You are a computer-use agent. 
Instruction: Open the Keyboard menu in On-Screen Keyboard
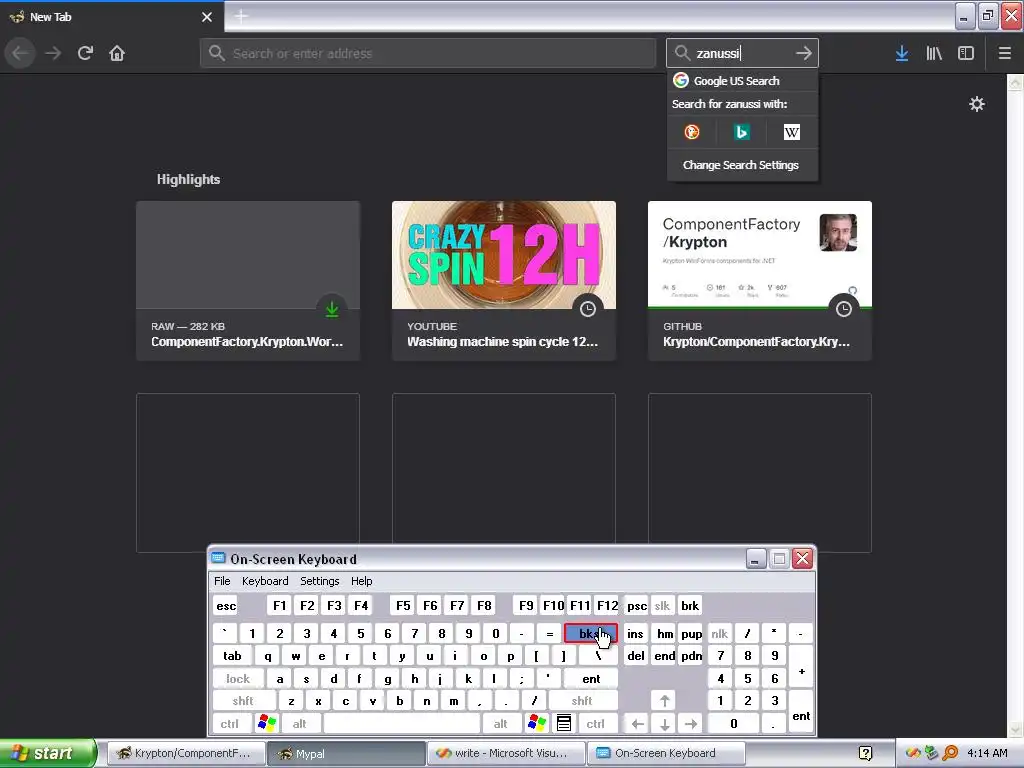tap(264, 581)
